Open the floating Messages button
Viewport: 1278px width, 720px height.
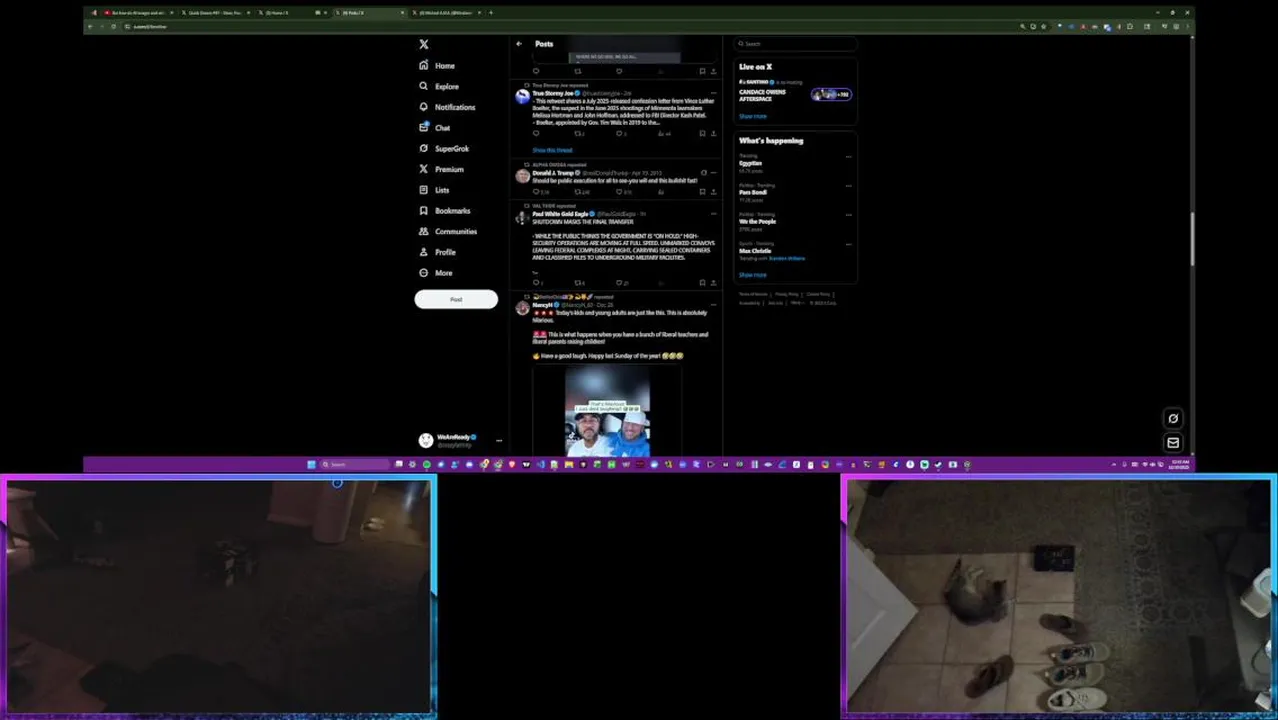1173,443
